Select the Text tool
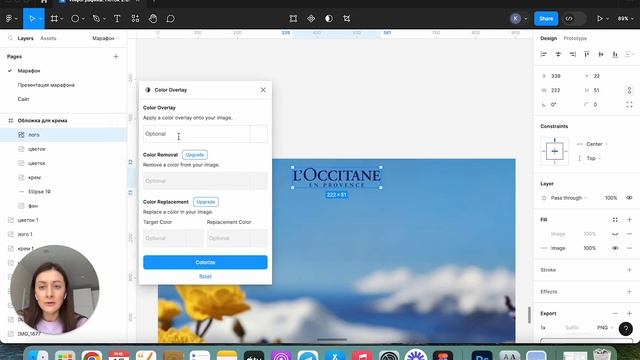This screenshot has width=640, height=360. (117, 18)
